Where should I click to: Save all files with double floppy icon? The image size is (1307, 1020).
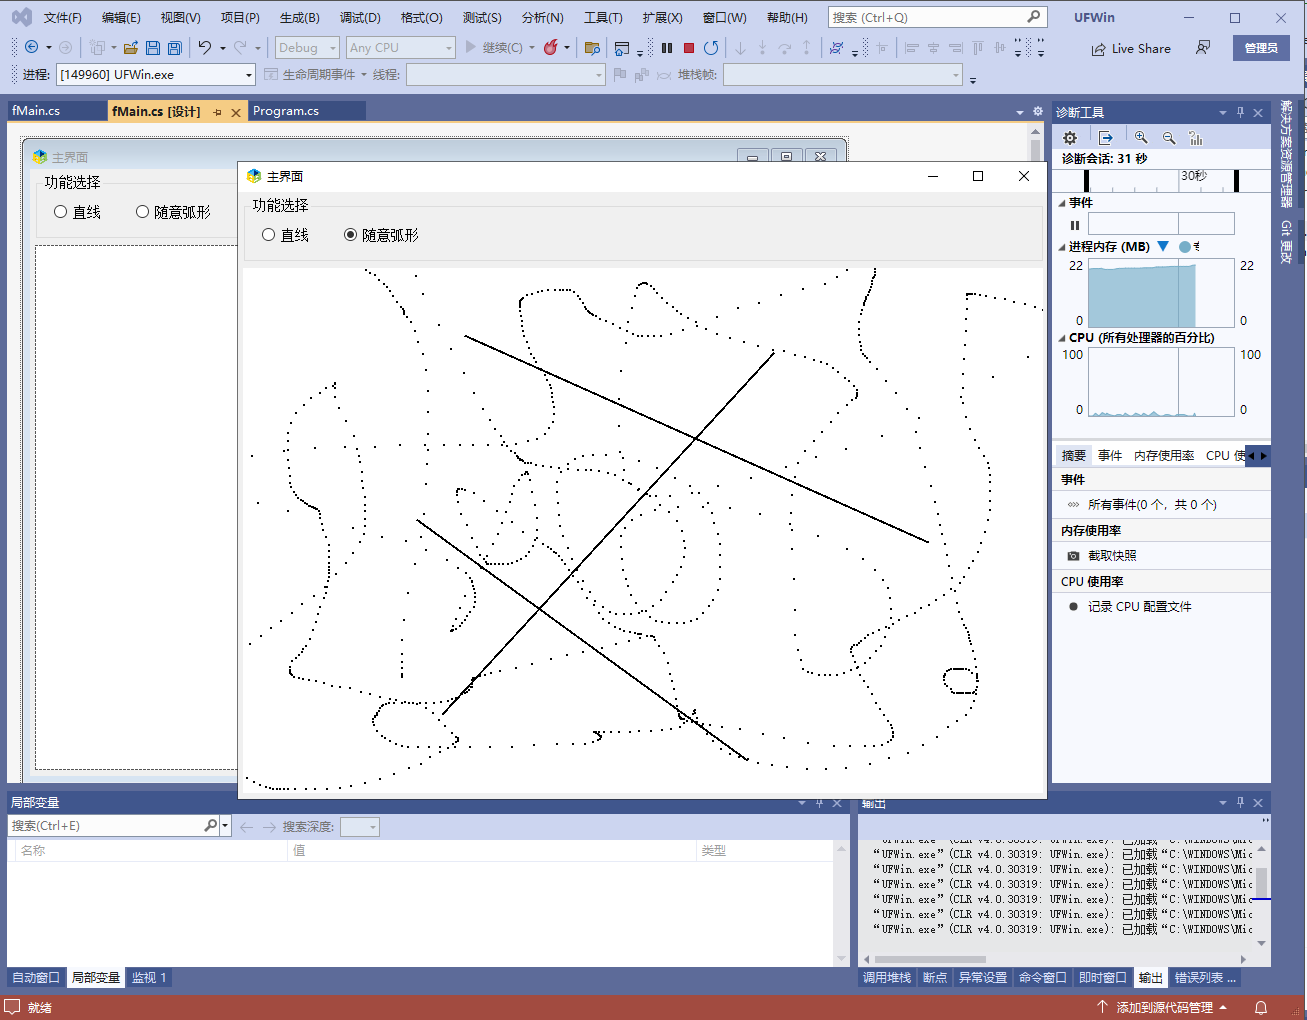175,47
